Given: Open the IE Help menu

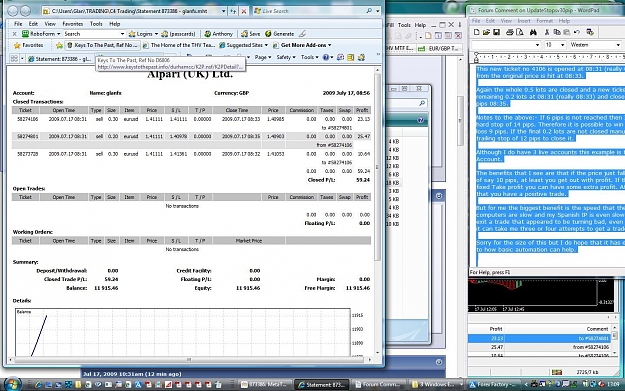Looking at the screenshot, I should 114,24.
